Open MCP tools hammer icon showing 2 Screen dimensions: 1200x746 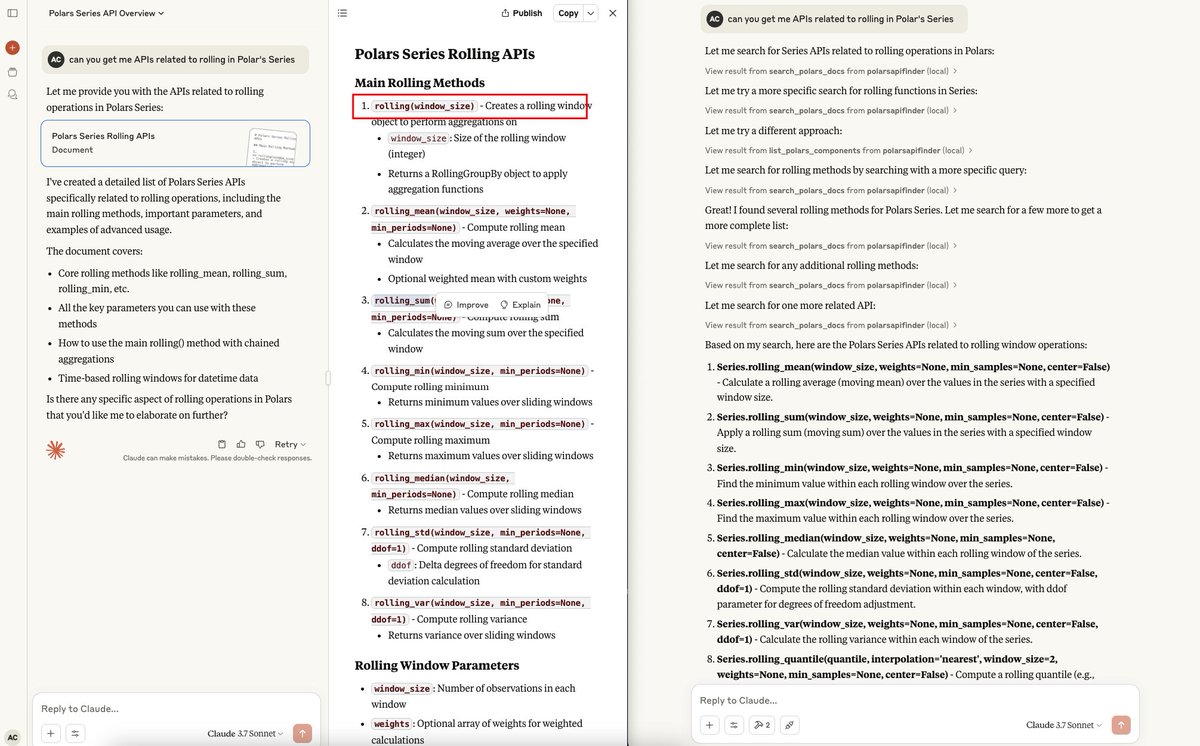tap(762, 725)
